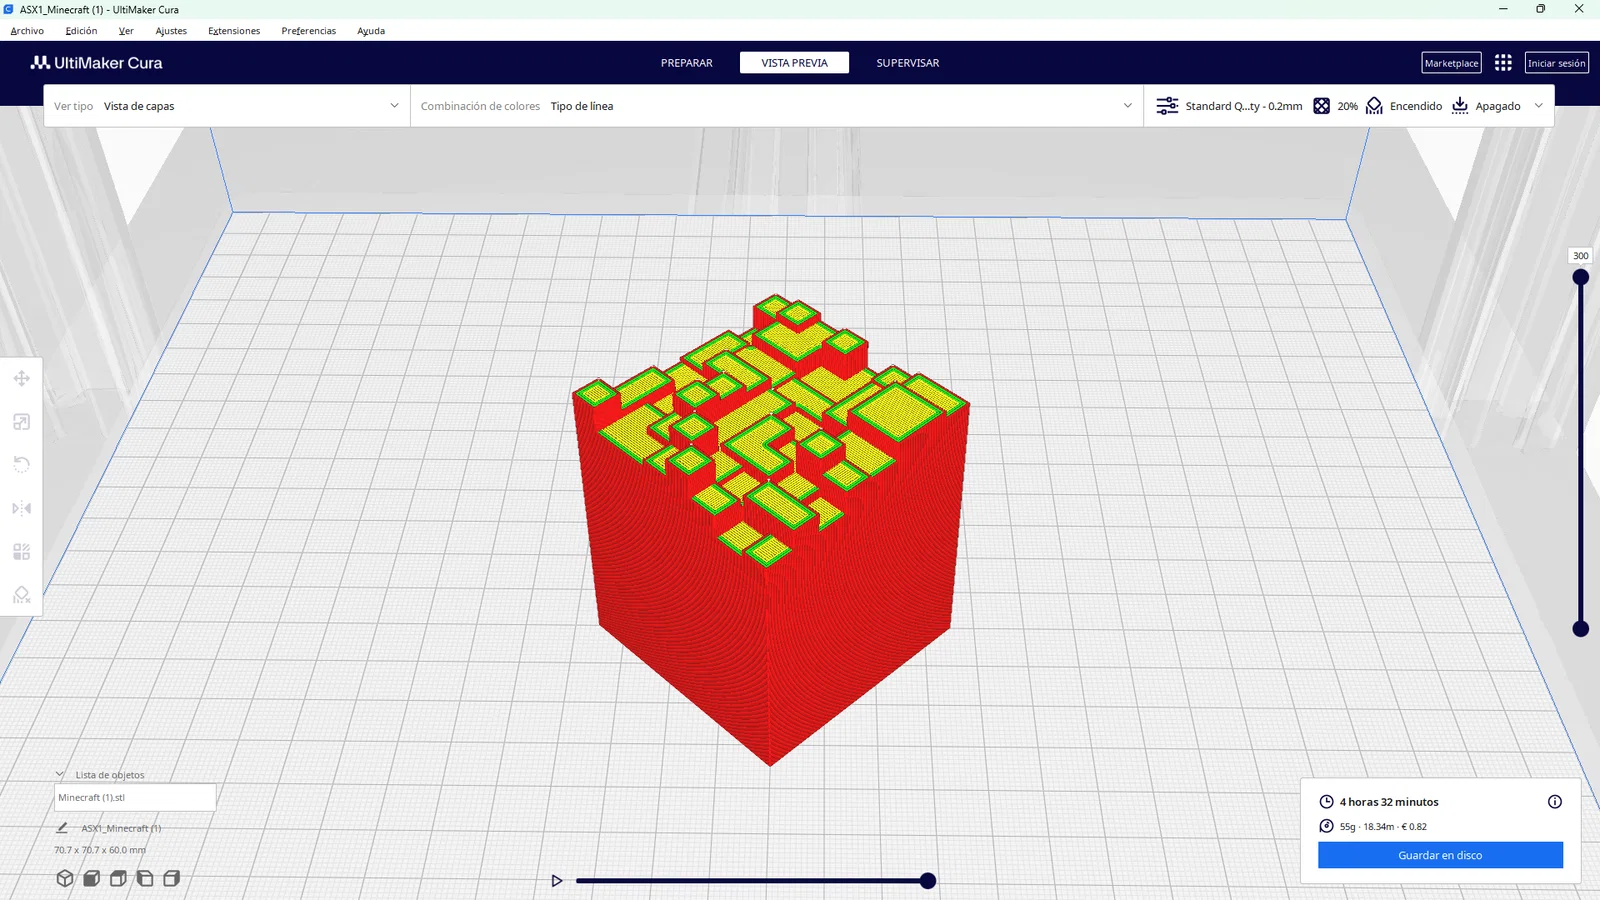Click the UltiMaker Cura logo
This screenshot has height=900, width=1600.
coord(96,63)
